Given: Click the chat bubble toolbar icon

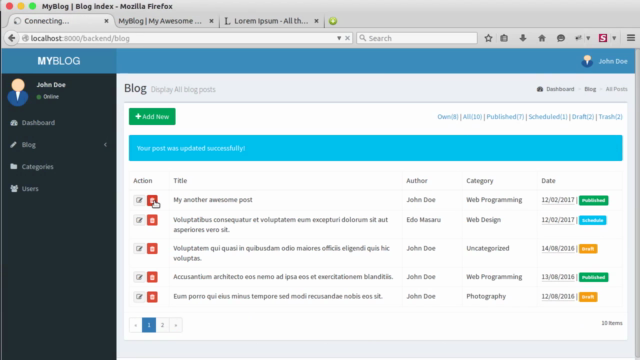Looking at the screenshot, I should (x=561, y=38).
